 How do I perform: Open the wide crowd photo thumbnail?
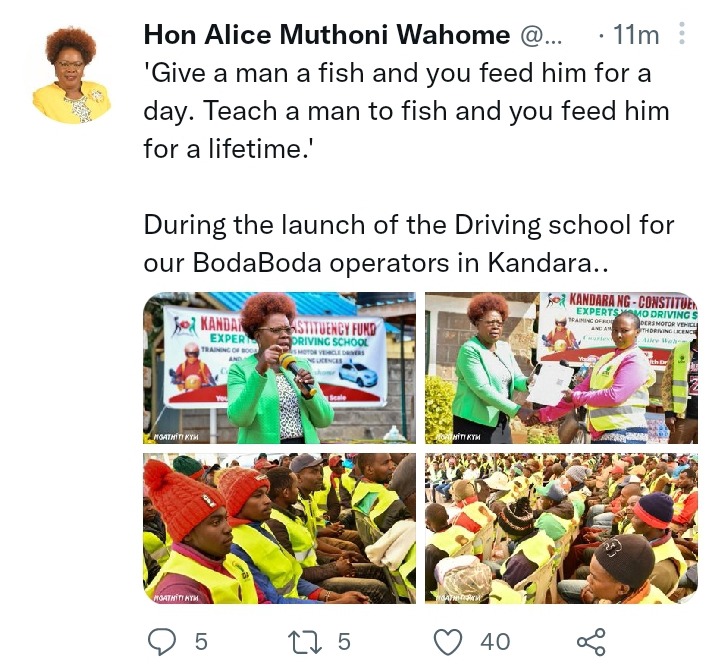coord(561,528)
